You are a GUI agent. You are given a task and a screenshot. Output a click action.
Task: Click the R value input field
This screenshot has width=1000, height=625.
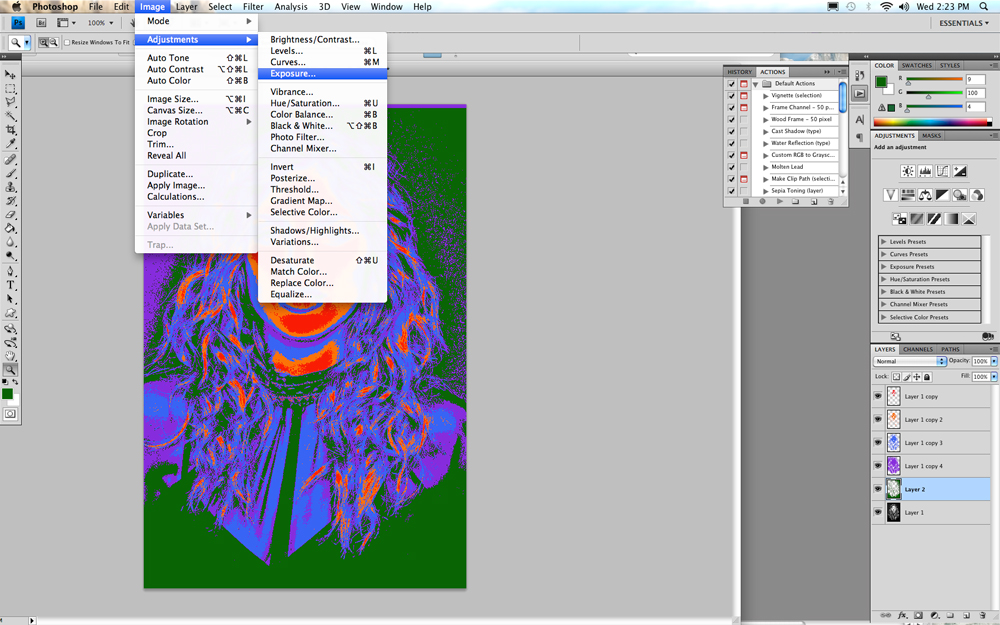[976, 80]
